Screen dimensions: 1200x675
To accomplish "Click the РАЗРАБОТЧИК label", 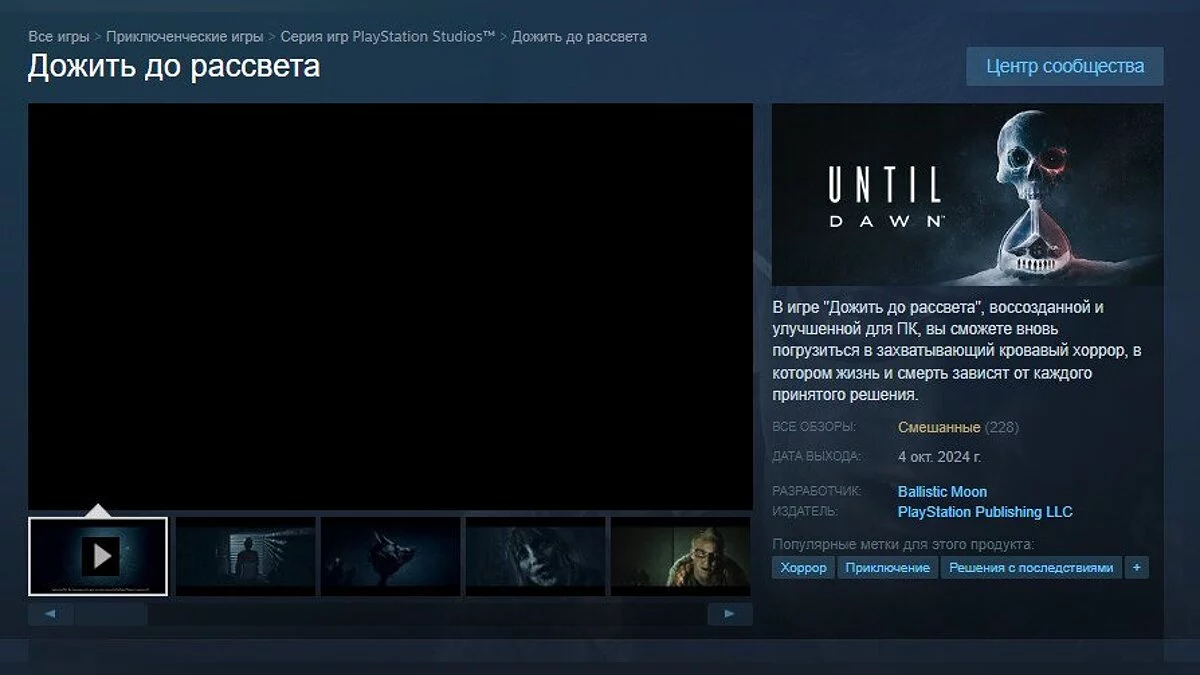I will point(816,491).
